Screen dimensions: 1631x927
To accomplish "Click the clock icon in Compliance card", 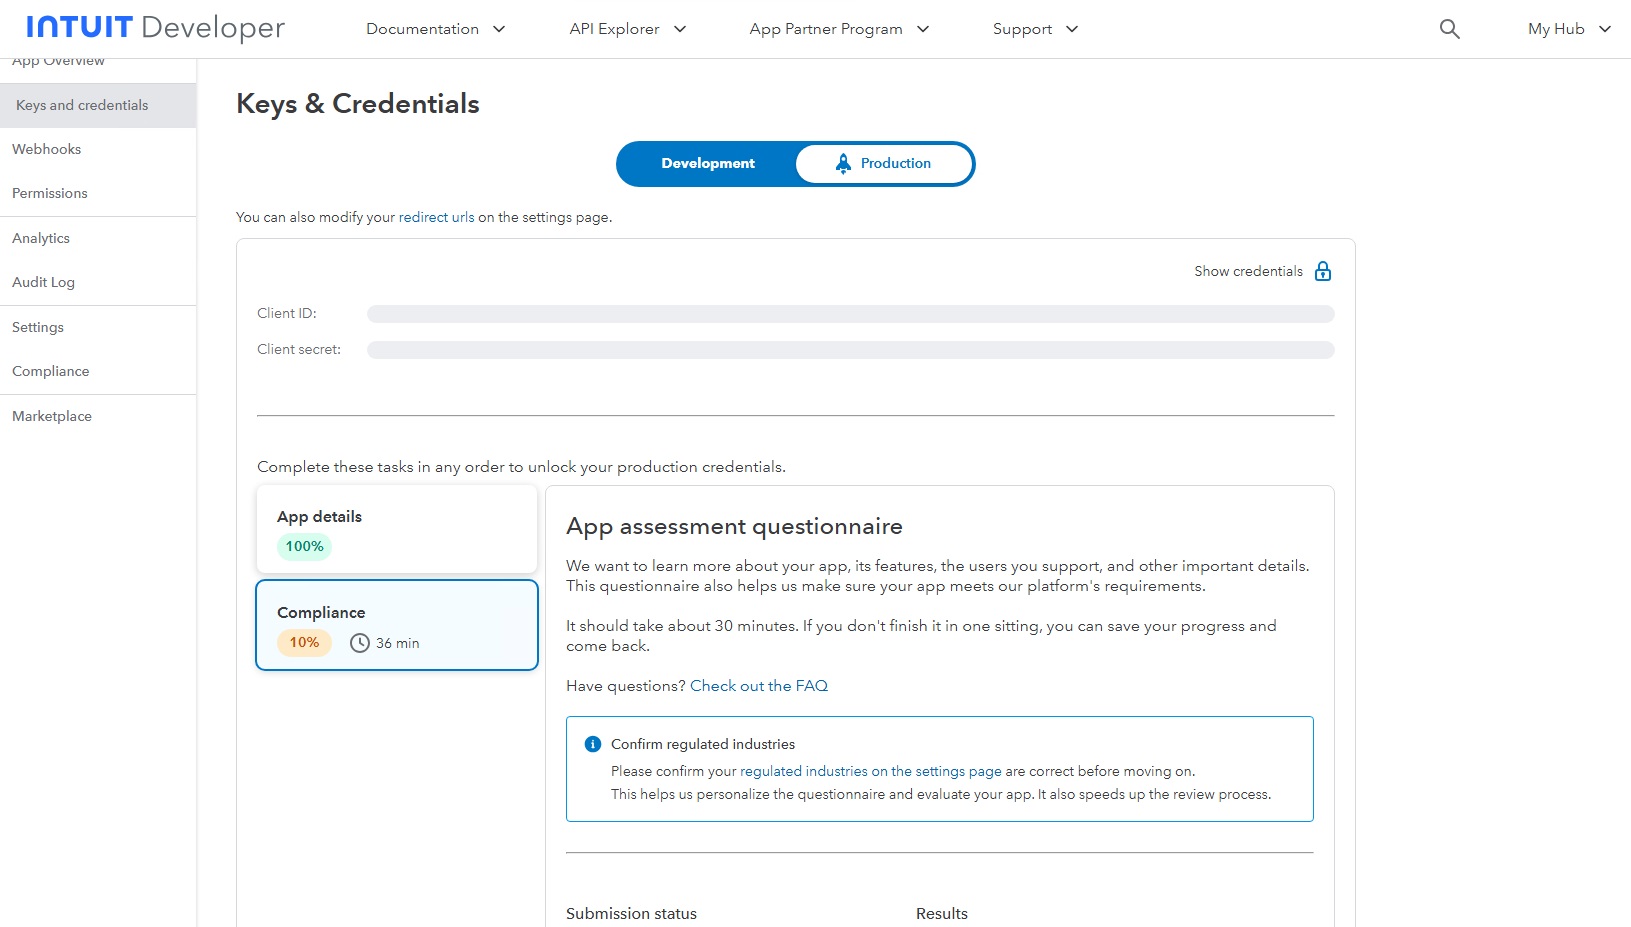I will pyautogui.click(x=360, y=643).
